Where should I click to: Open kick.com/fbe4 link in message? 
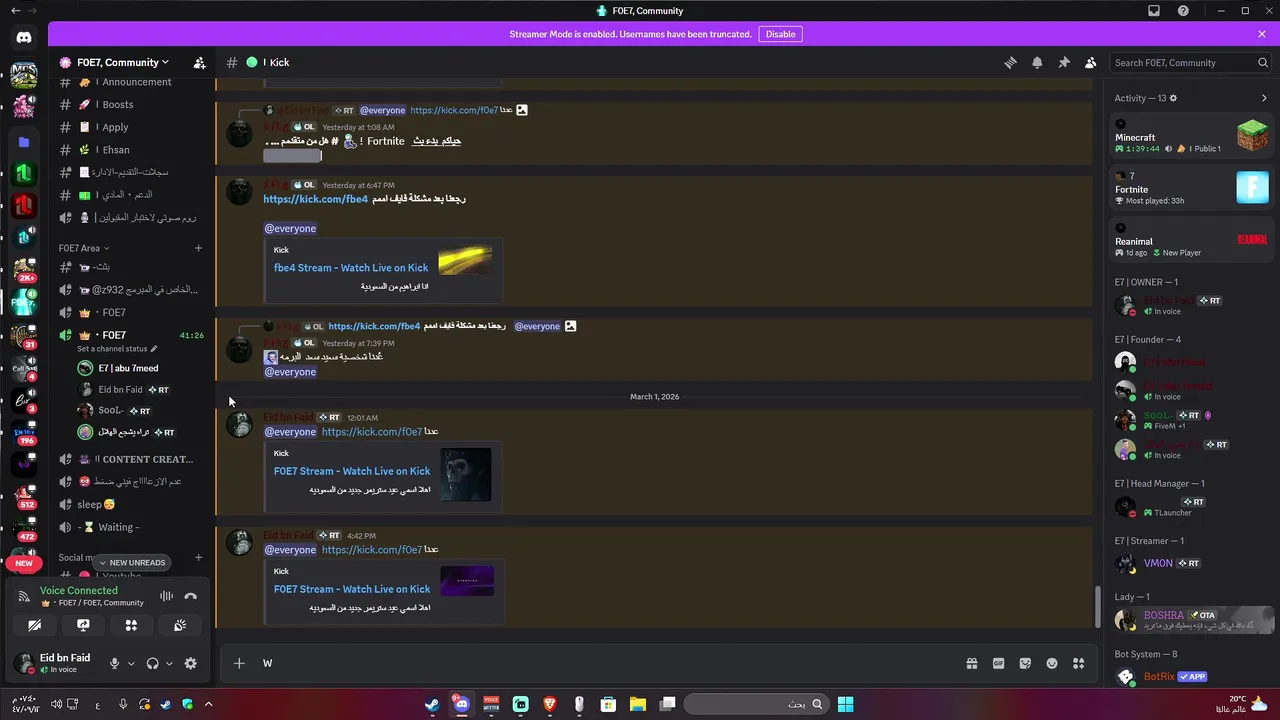(316, 199)
